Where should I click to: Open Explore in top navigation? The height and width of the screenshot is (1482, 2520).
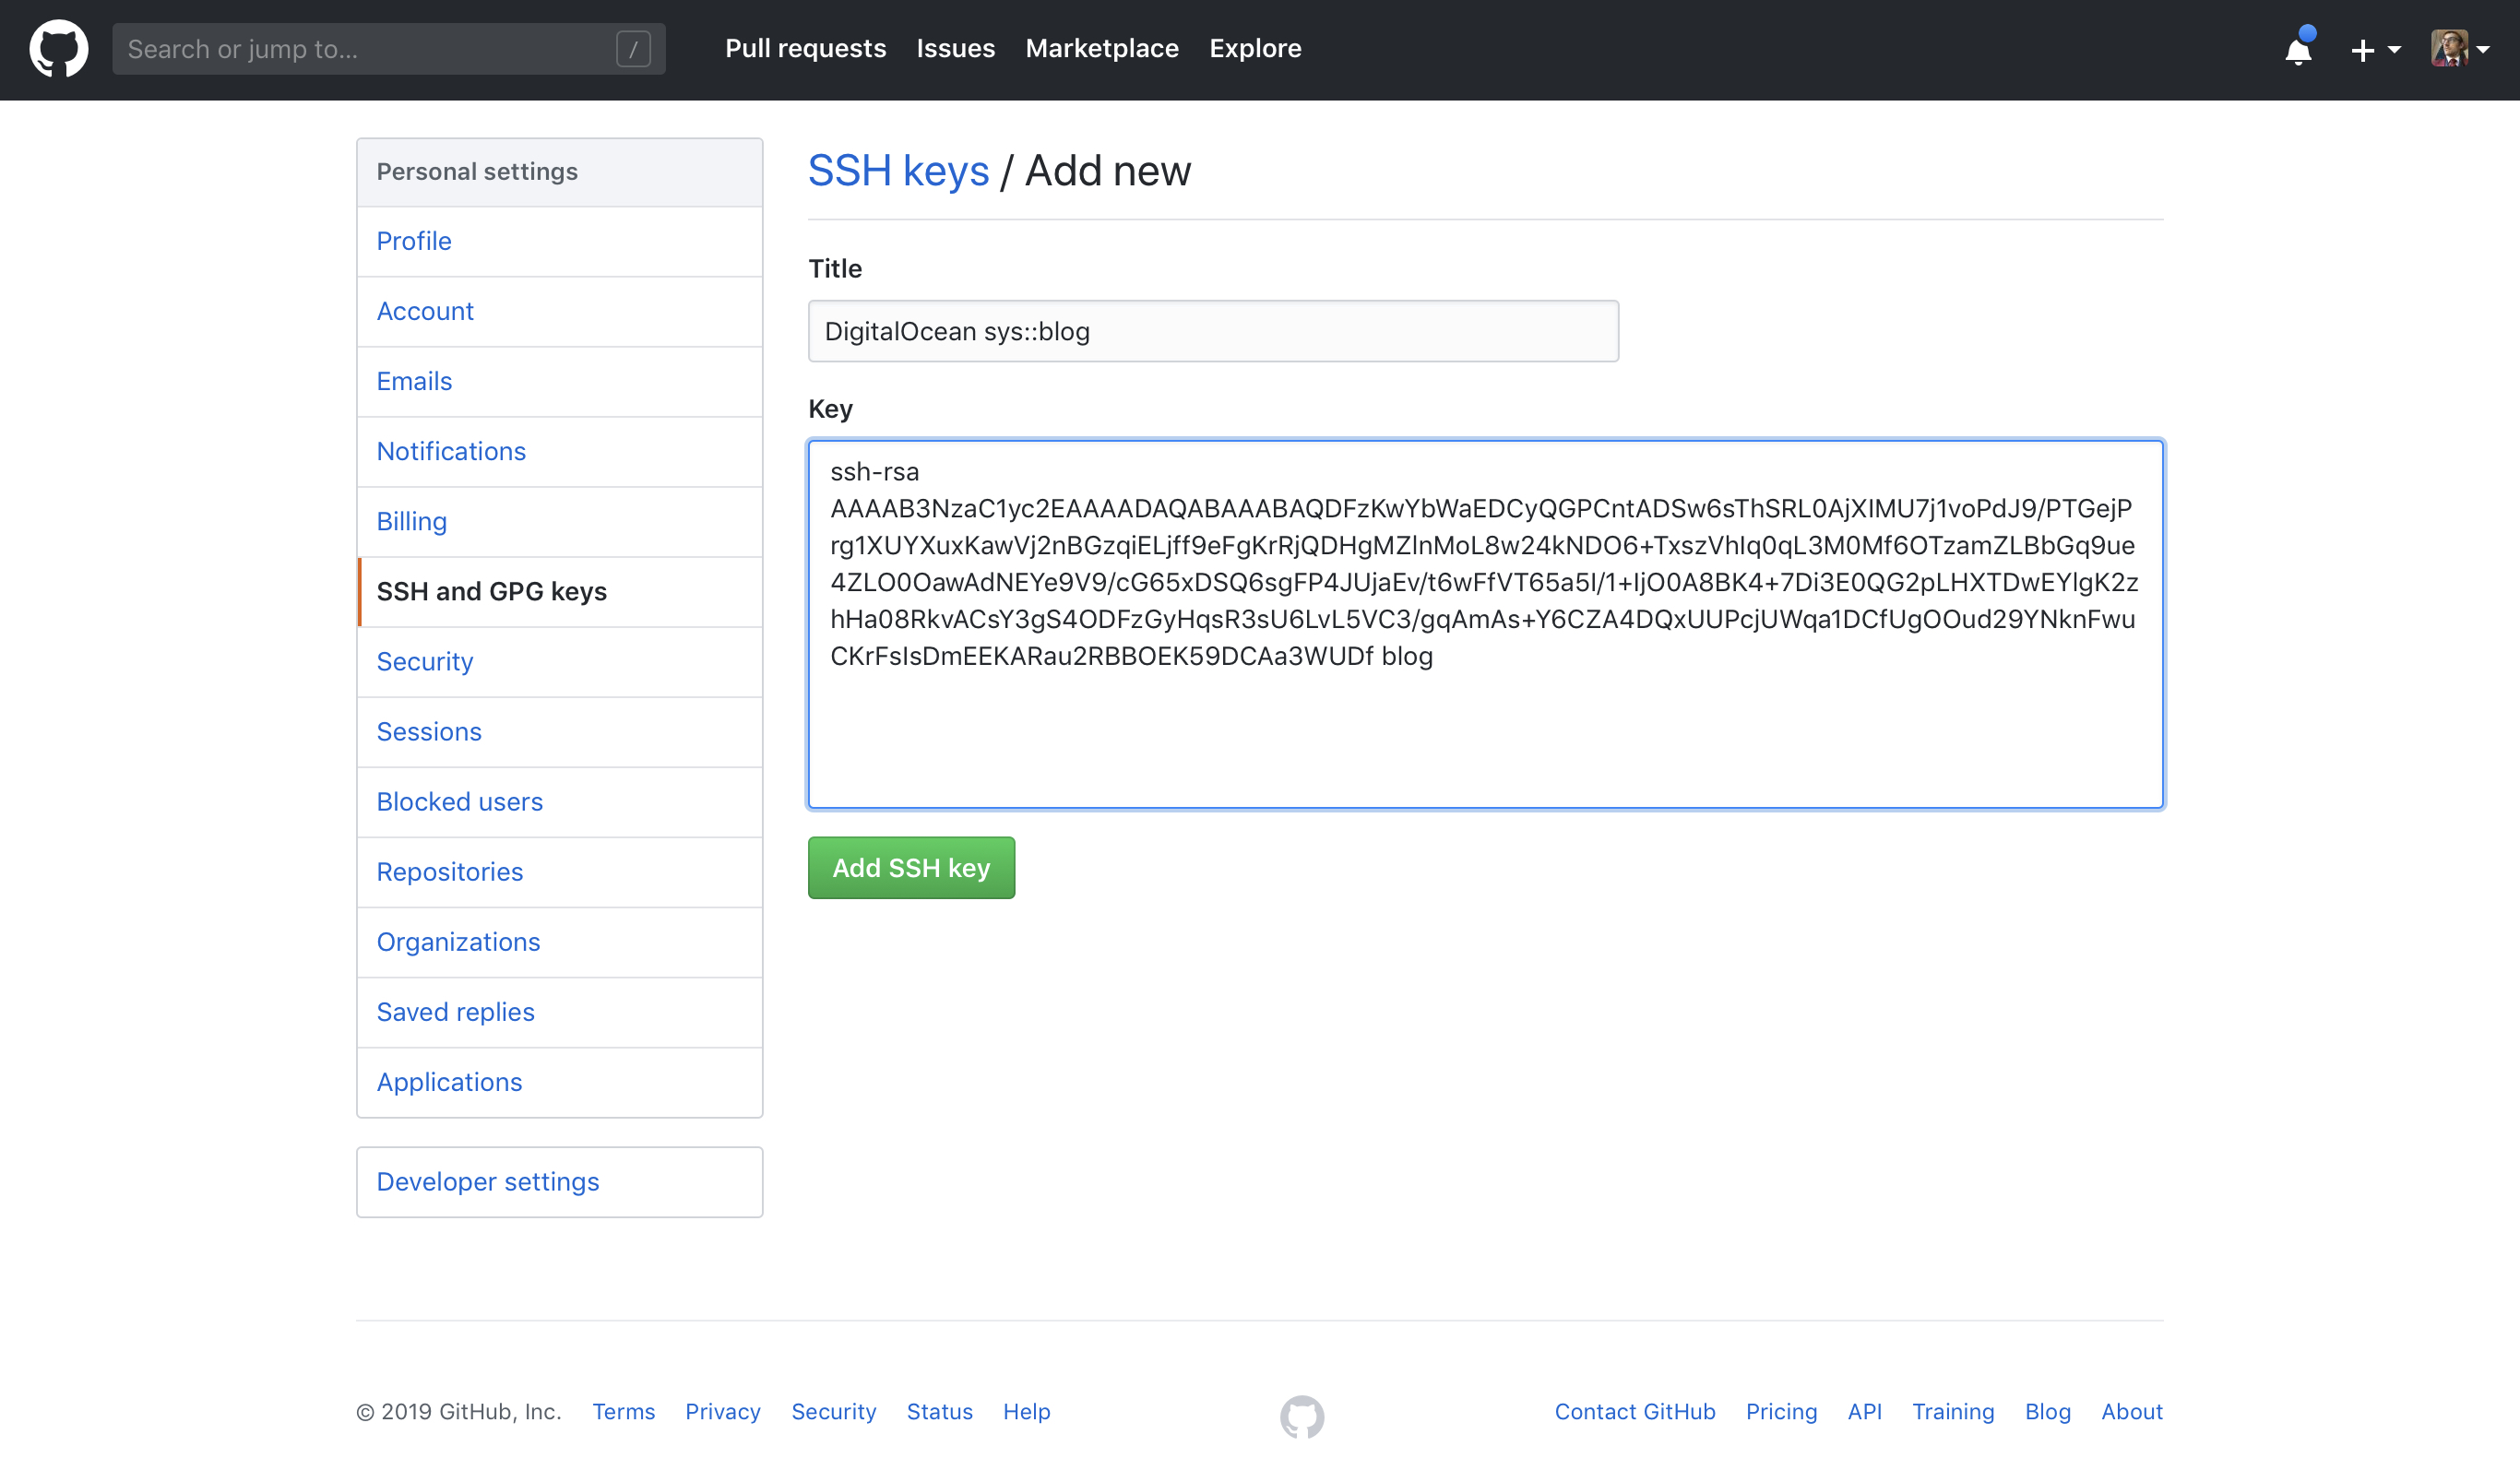point(1254,48)
